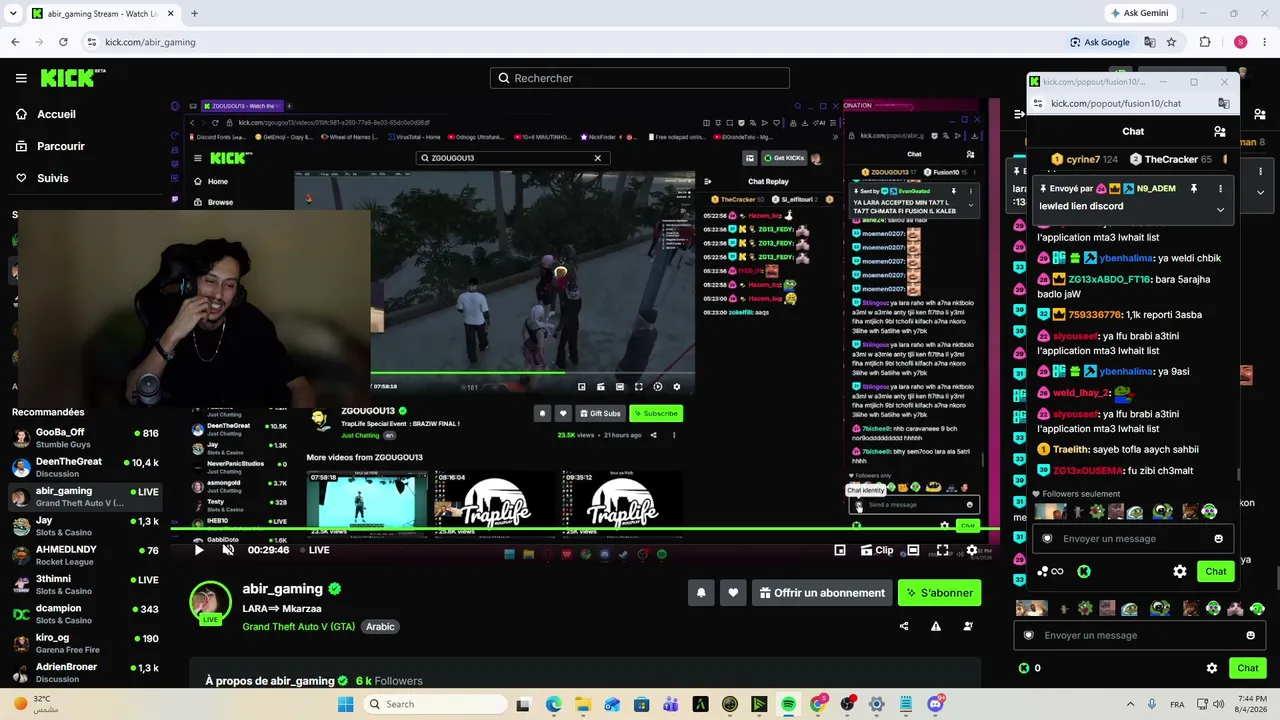Click green Chat send button in popout
The height and width of the screenshot is (720, 1280).
(1215, 571)
